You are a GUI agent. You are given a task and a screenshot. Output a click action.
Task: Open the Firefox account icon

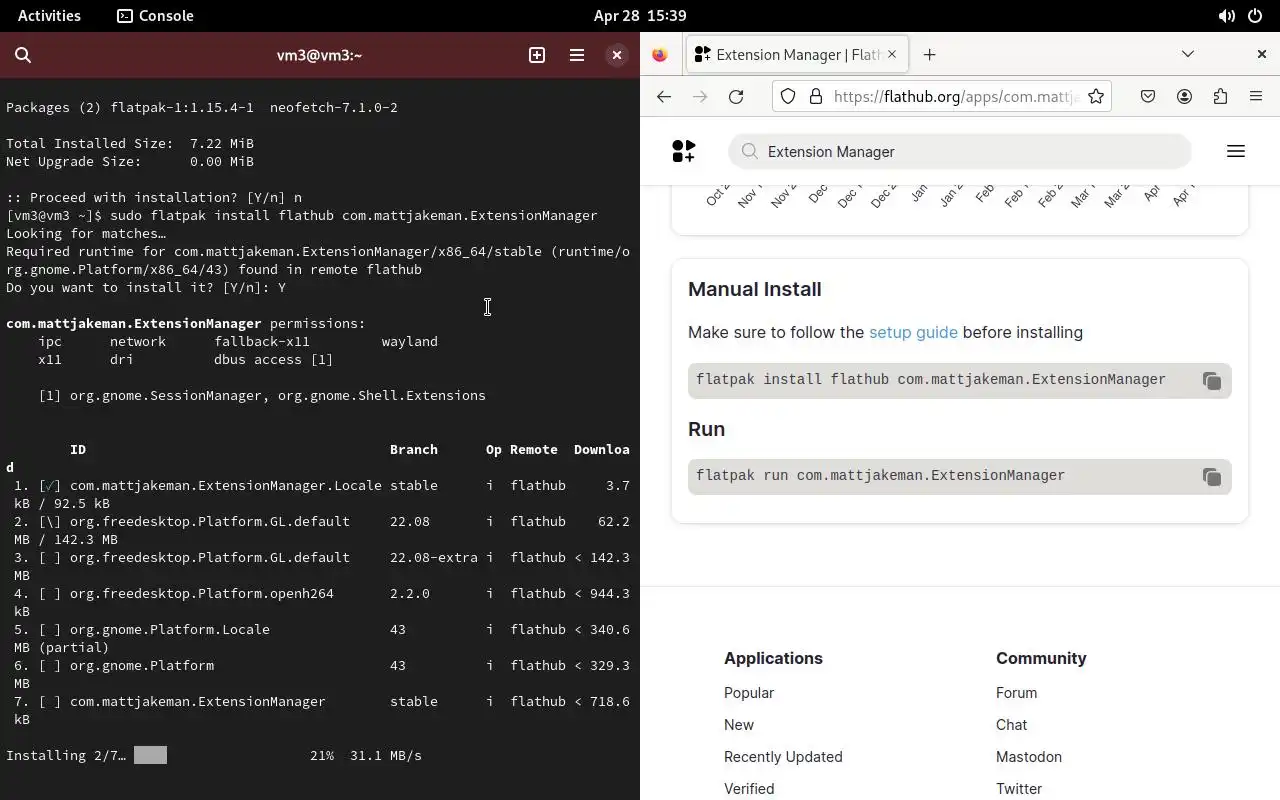click(x=1184, y=96)
